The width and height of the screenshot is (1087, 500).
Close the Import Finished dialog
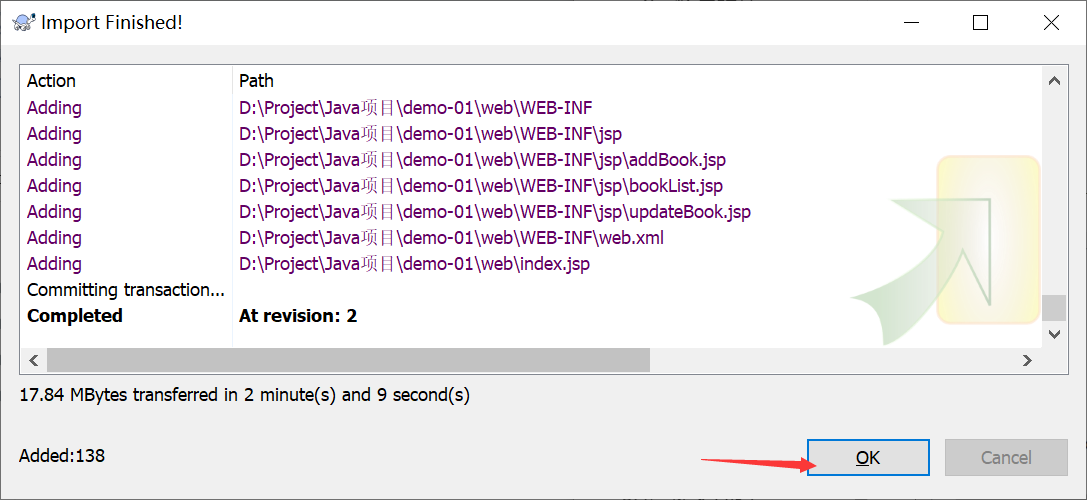click(1051, 22)
